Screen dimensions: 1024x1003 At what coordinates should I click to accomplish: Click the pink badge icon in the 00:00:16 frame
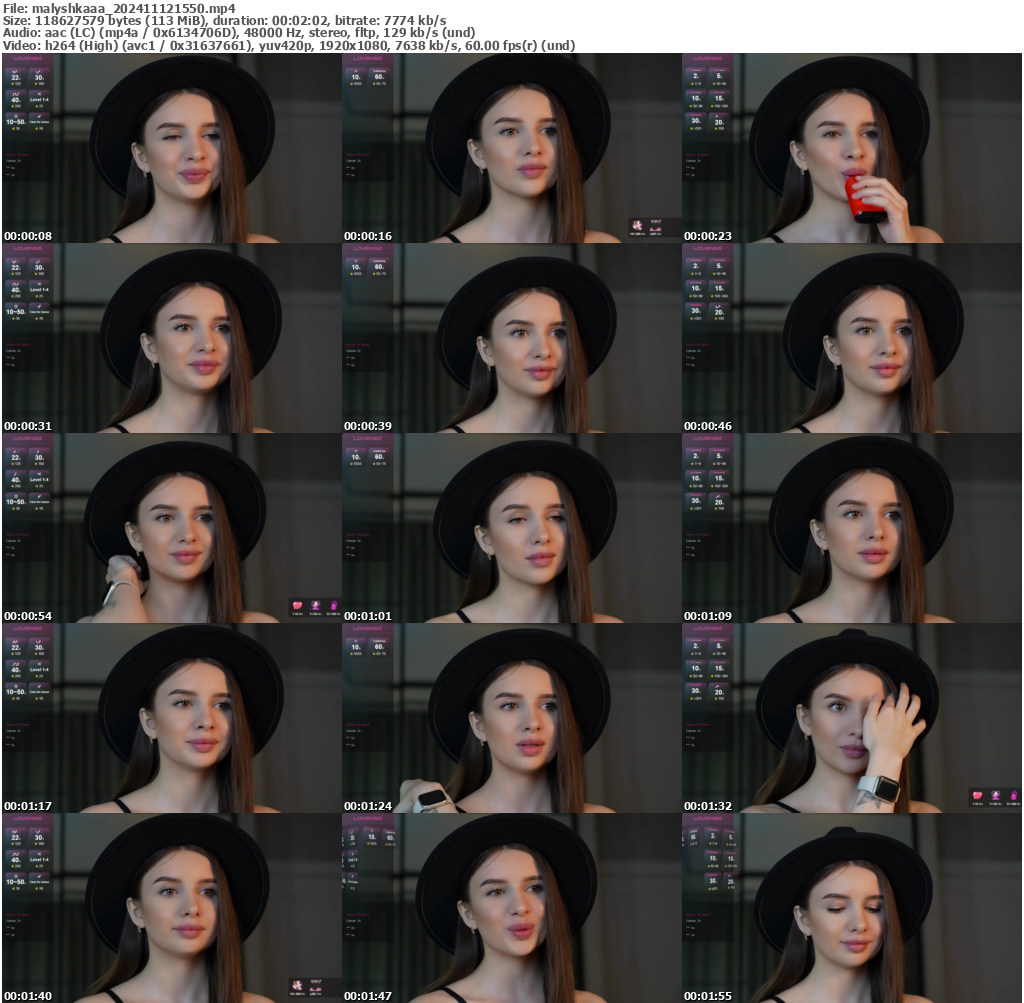(x=637, y=228)
